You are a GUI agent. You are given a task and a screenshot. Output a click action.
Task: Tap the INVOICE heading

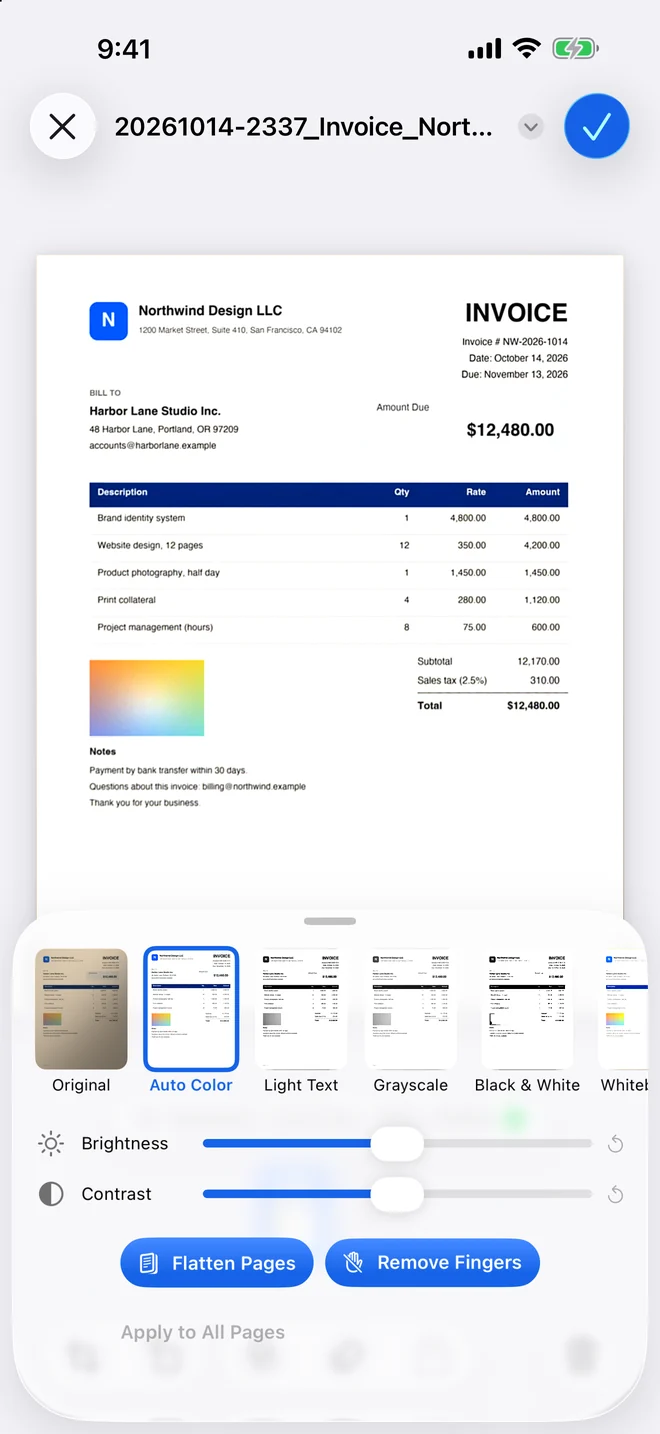[516, 313]
